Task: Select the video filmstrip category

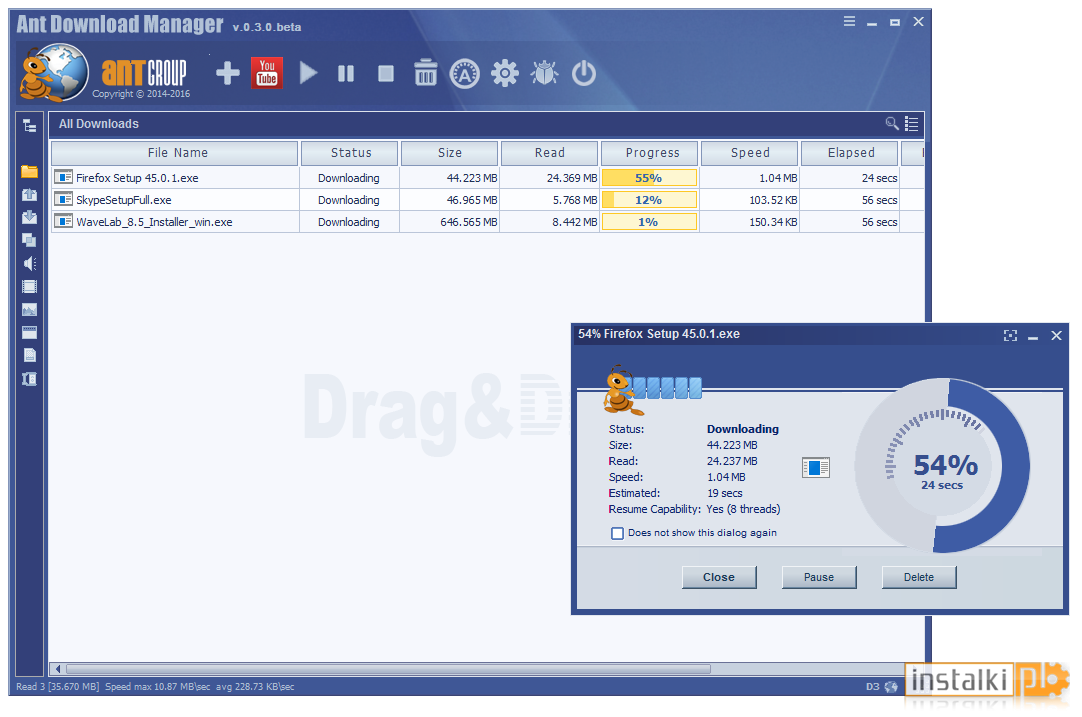Action: pos(29,286)
